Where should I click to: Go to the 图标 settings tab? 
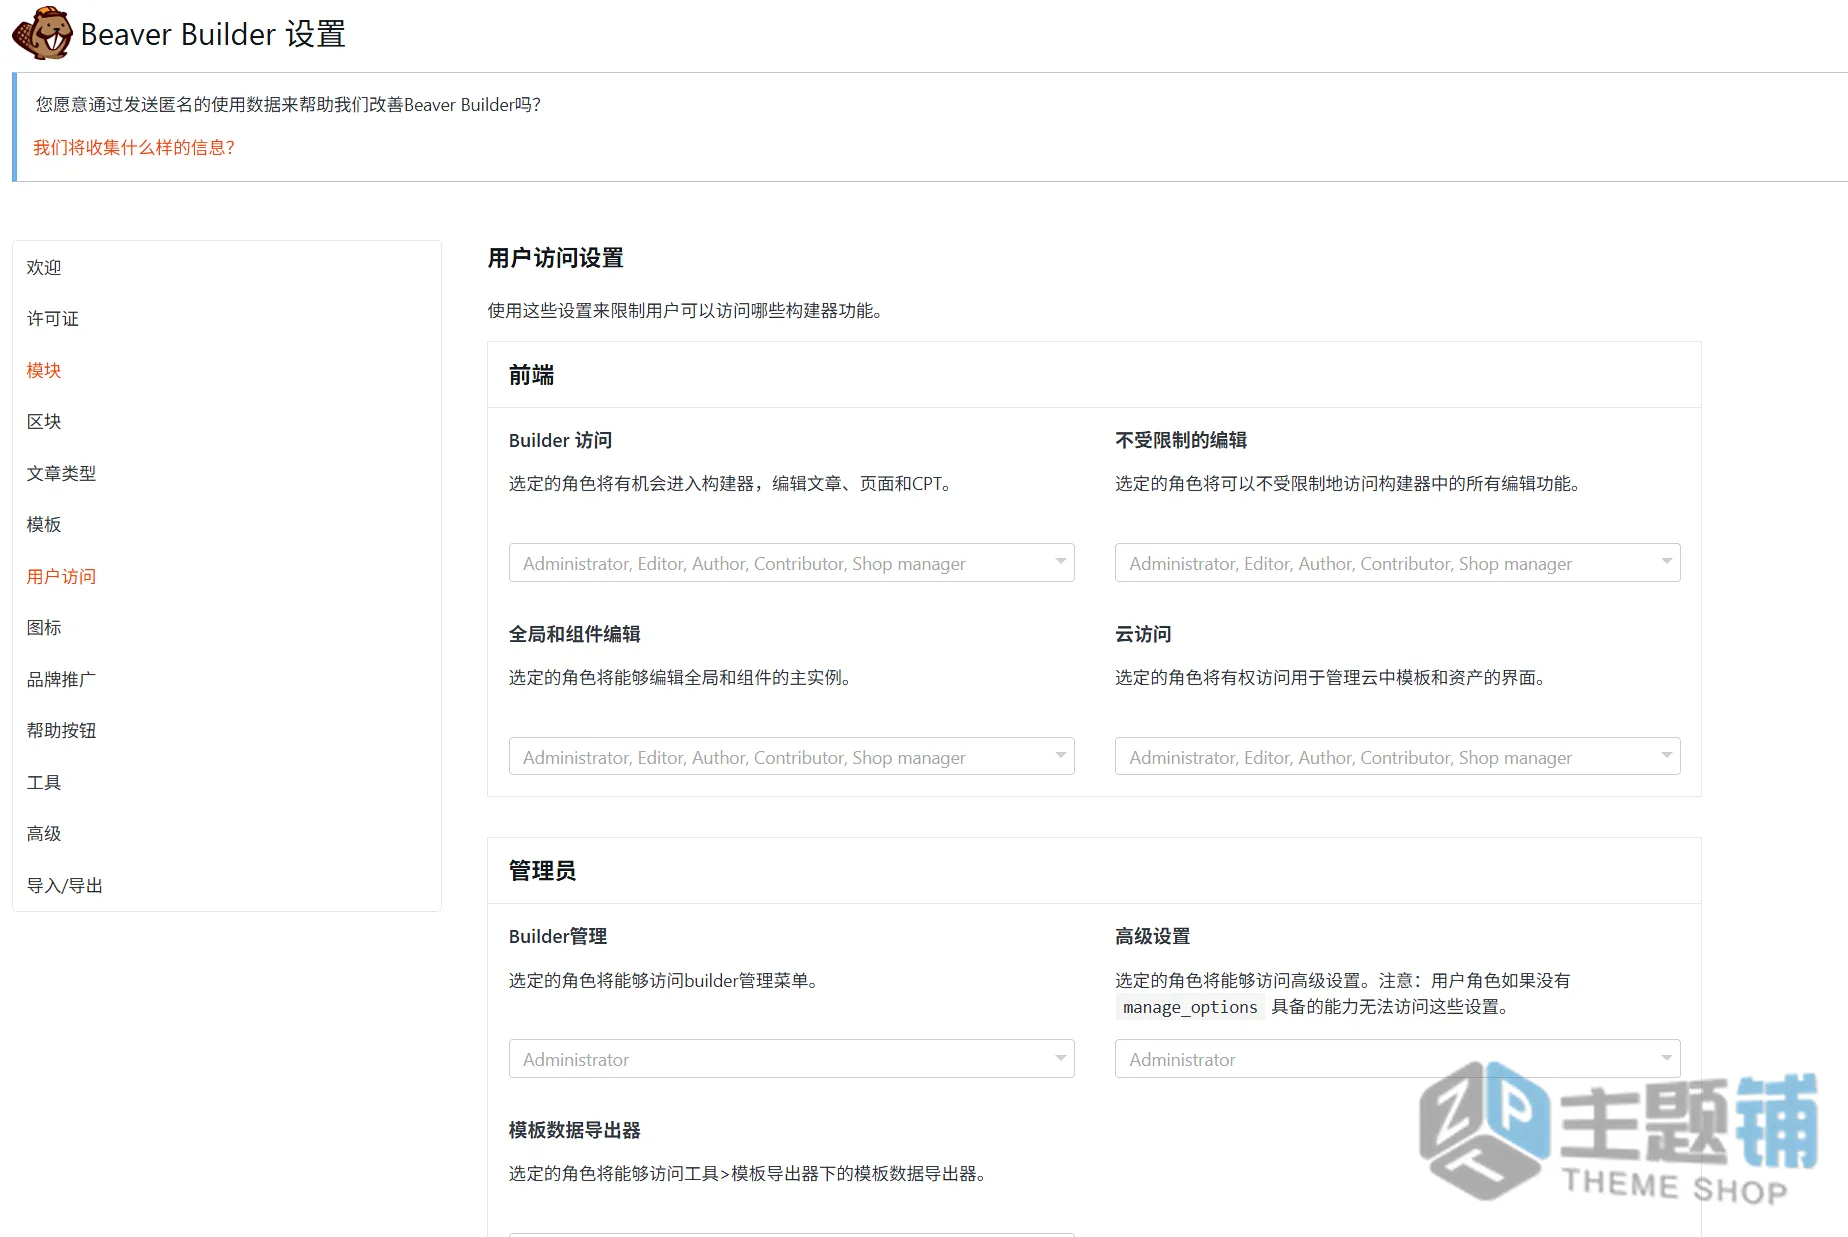(44, 627)
